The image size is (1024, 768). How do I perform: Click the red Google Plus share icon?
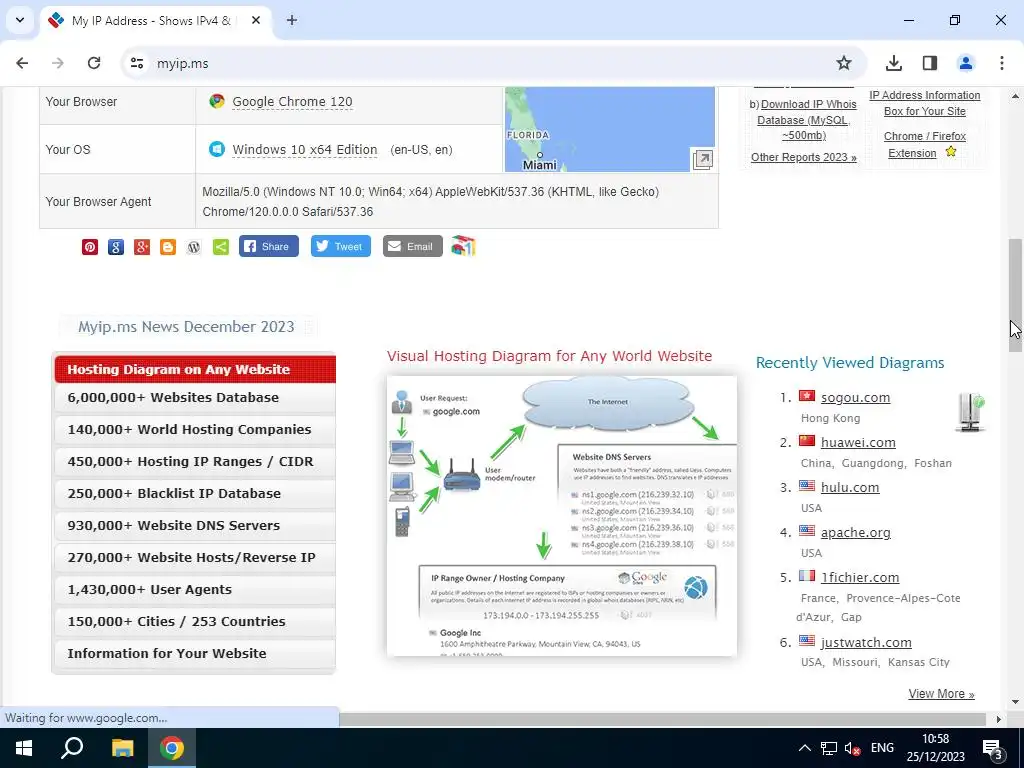click(x=142, y=247)
